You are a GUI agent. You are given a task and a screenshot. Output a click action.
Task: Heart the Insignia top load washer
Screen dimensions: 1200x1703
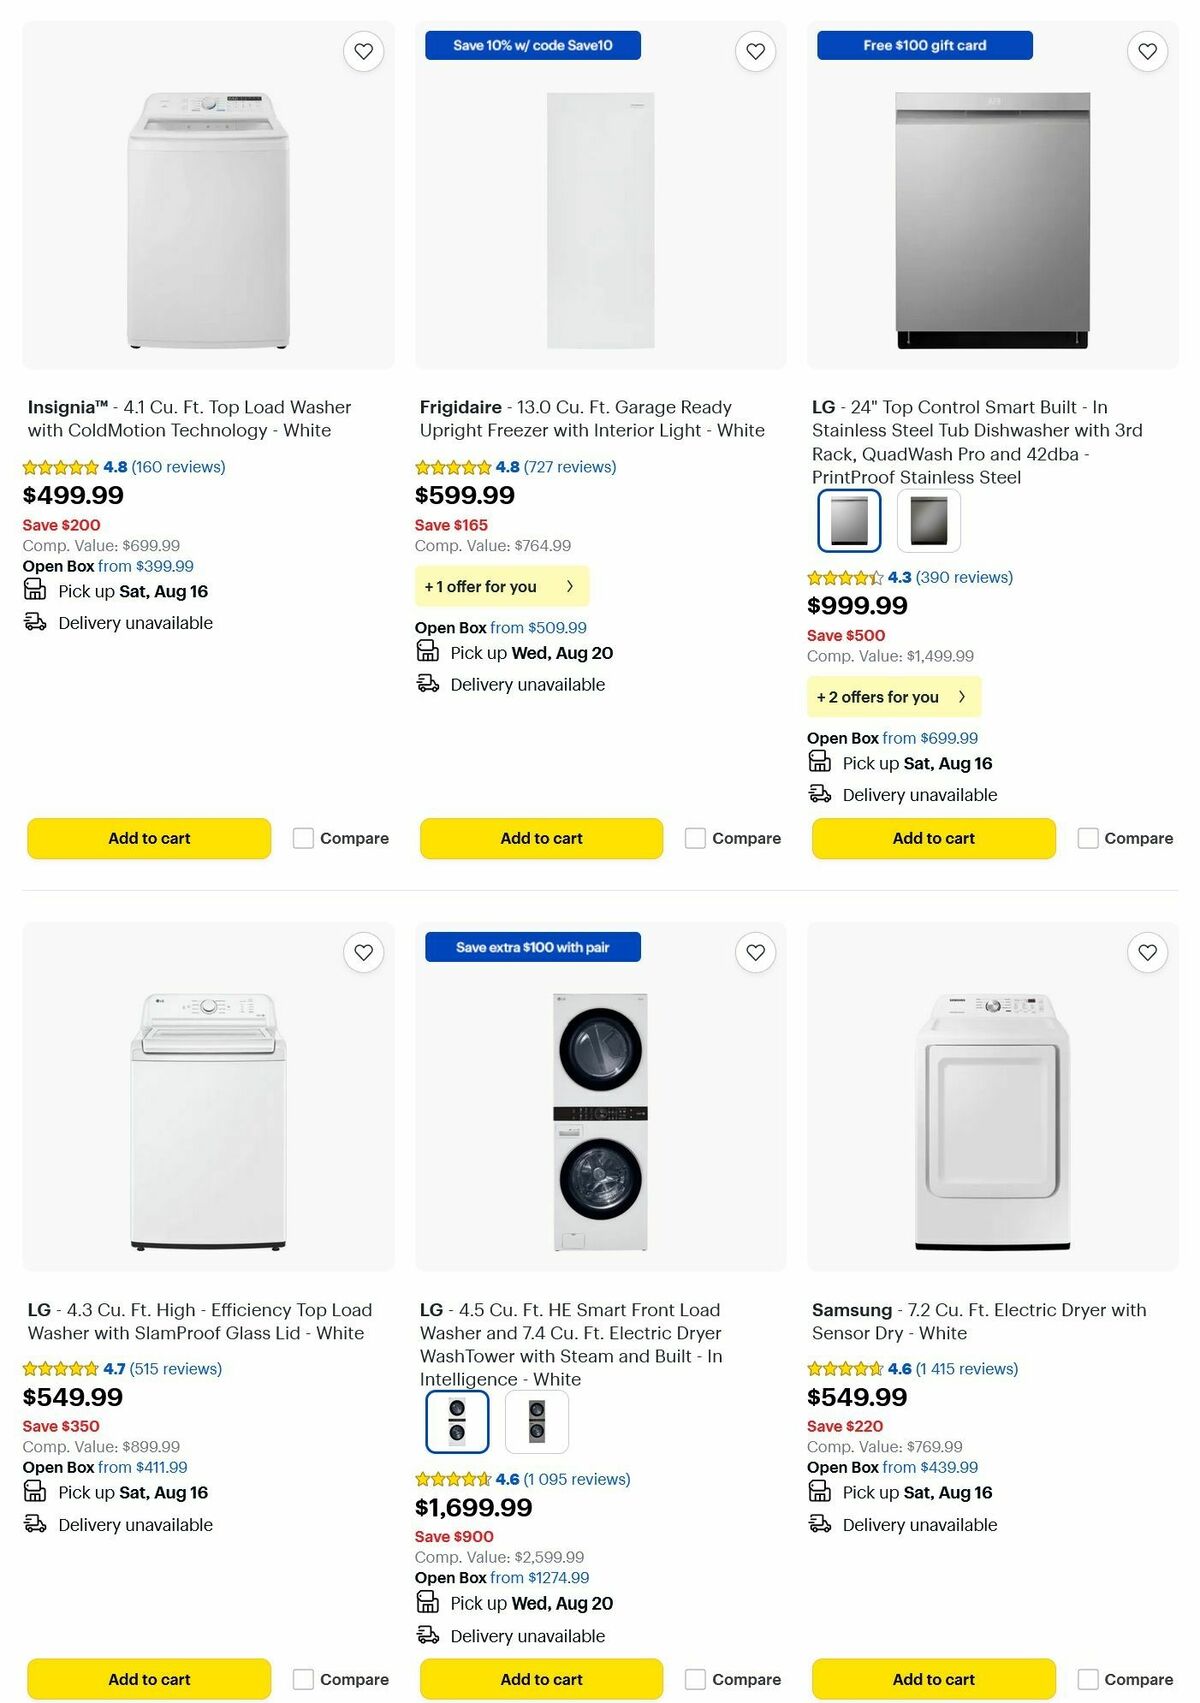[x=363, y=51]
